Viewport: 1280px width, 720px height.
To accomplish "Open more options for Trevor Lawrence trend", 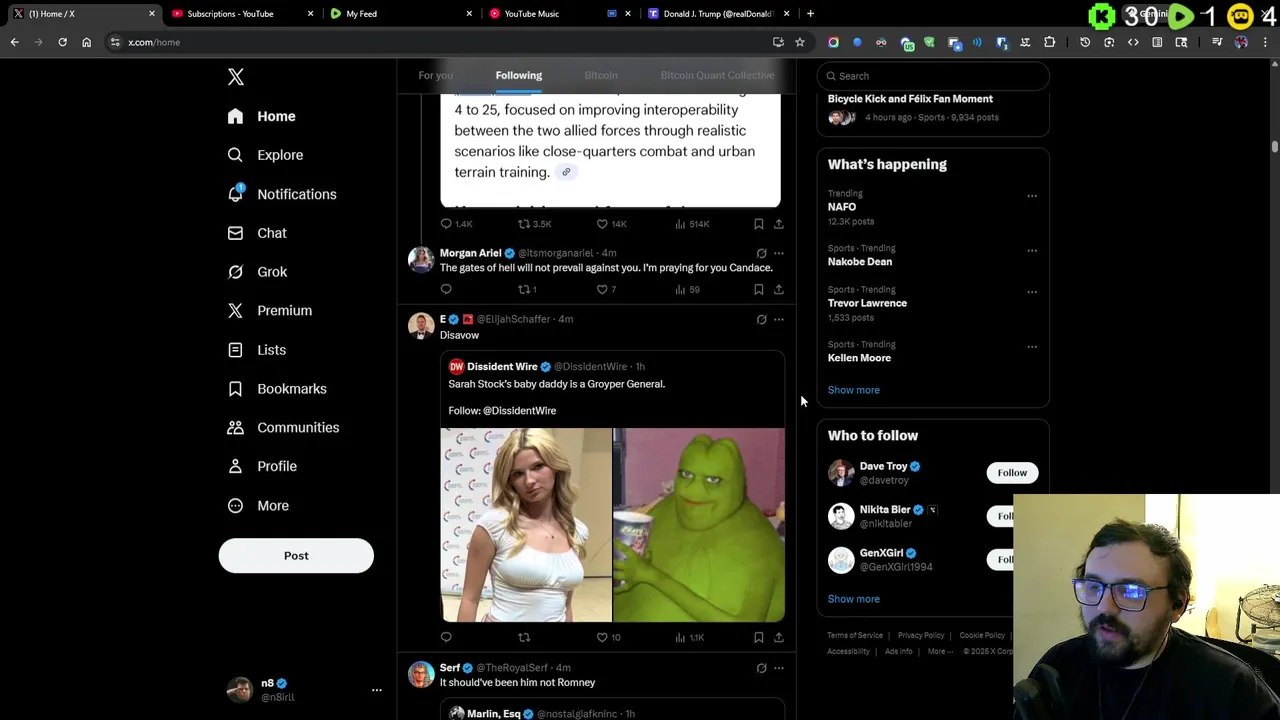I will pos(1032,292).
